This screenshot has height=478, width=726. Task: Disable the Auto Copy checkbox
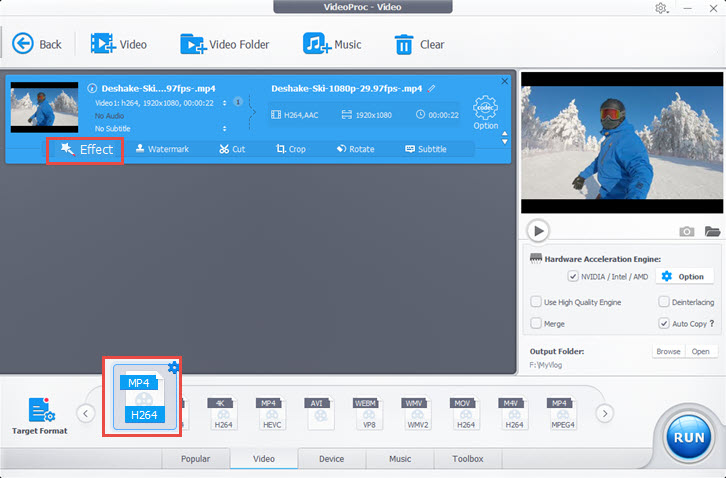click(664, 324)
